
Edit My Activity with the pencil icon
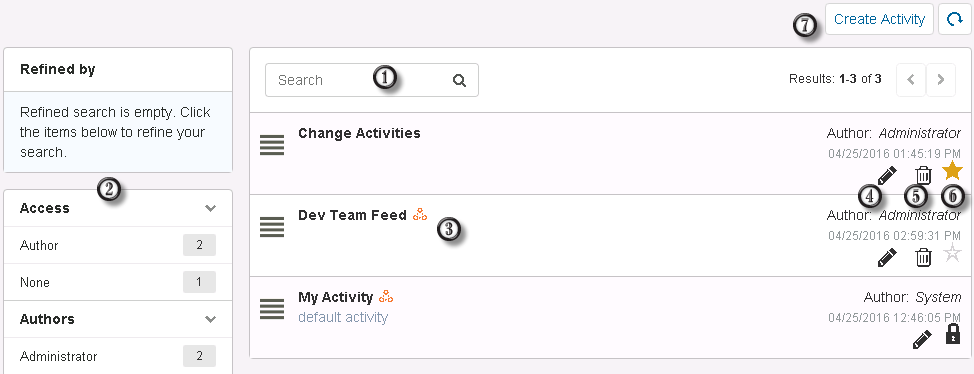[922, 339]
